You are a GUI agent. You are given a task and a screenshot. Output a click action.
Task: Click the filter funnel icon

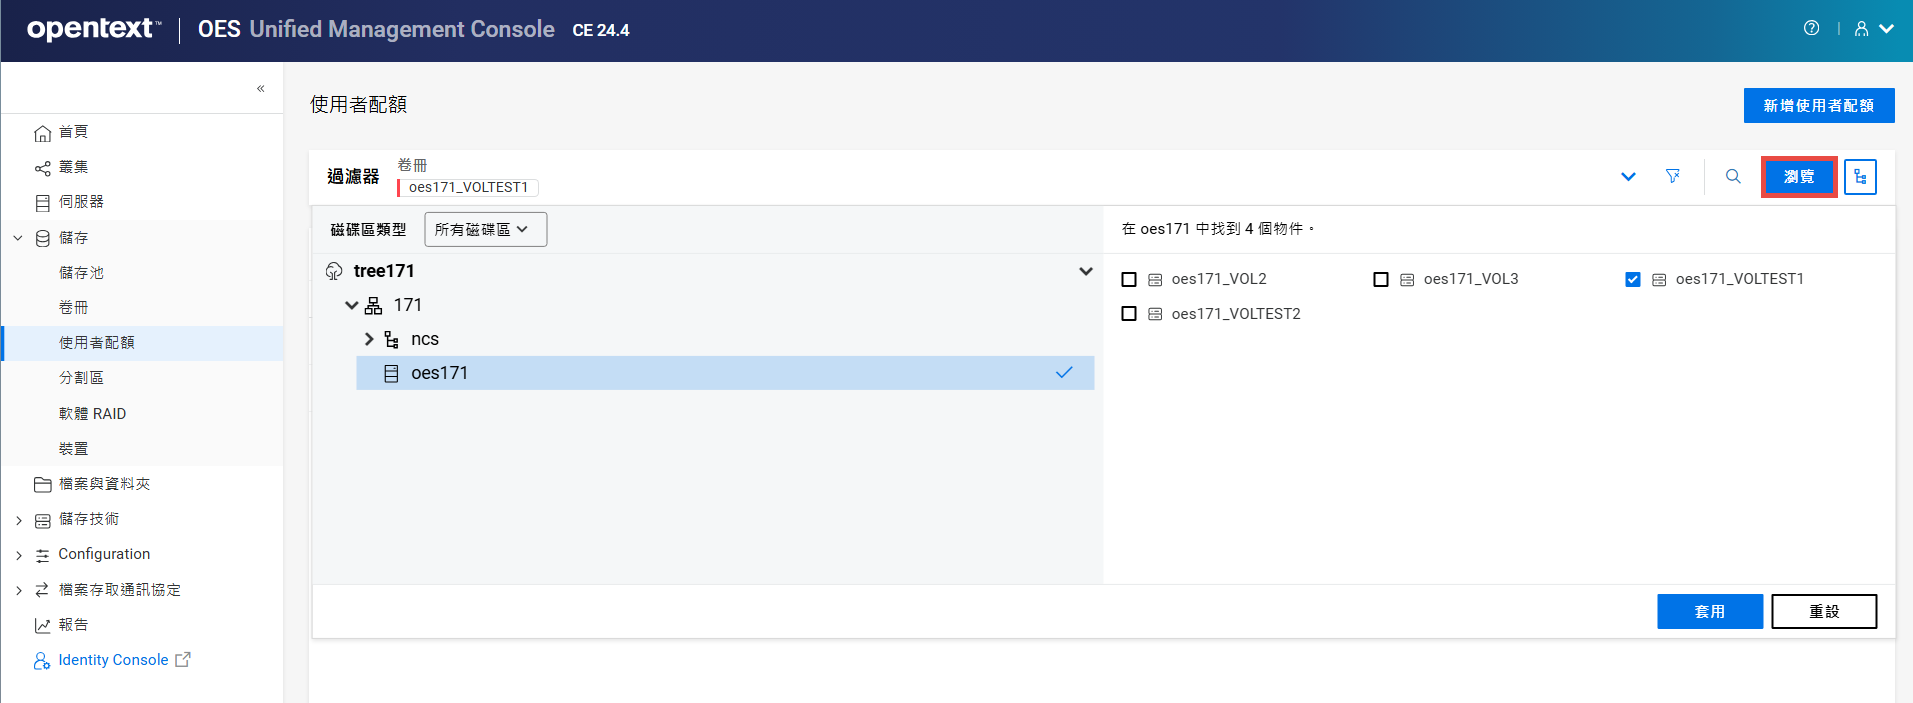coord(1672,177)
